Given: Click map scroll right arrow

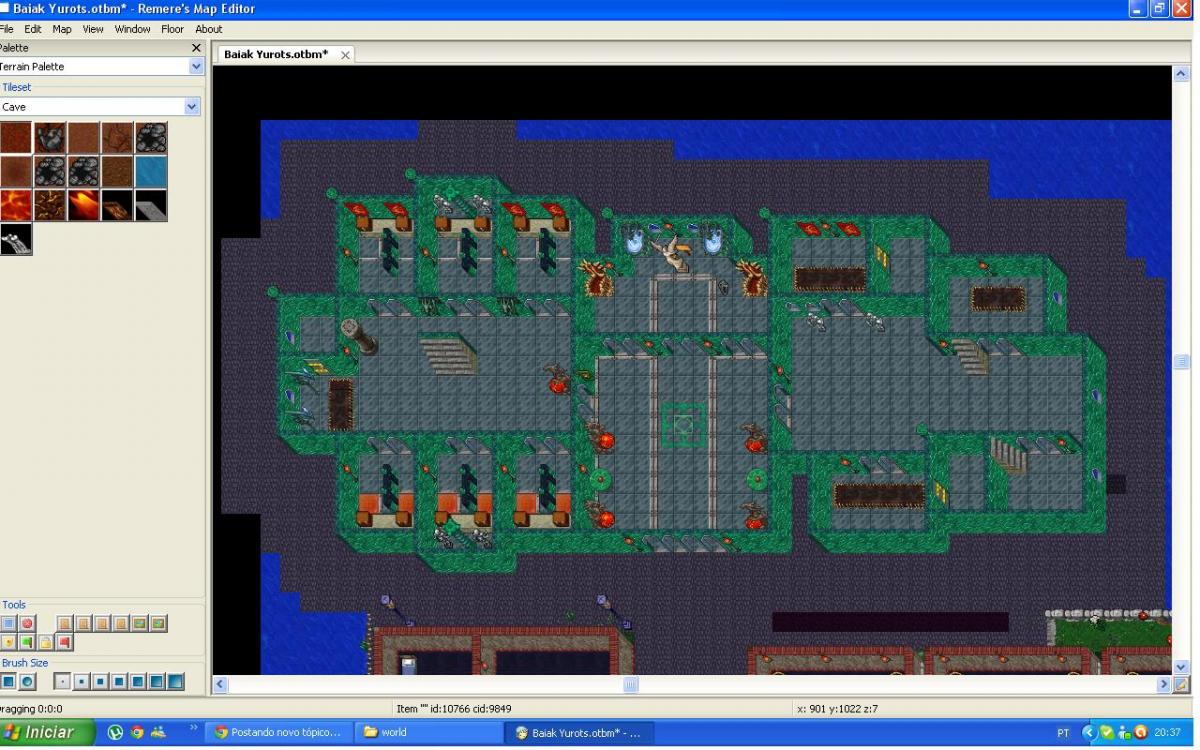Looking at the screenshot, I should [1164, 685].
